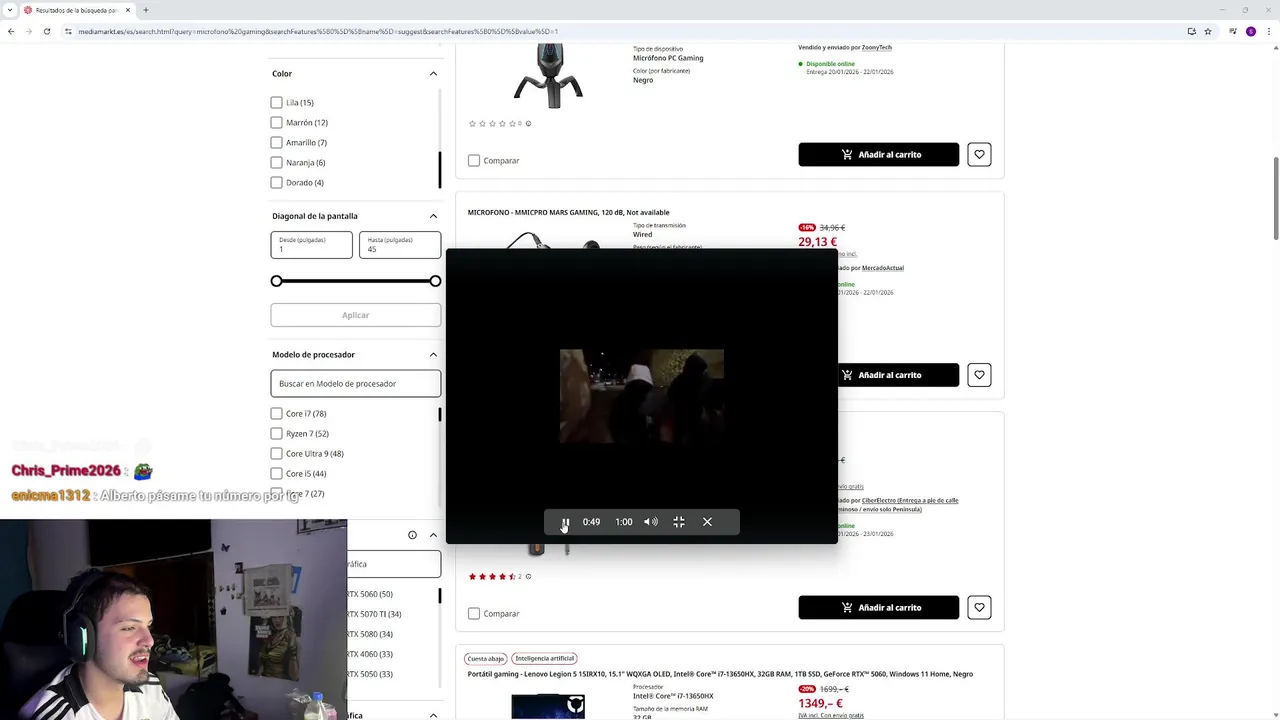Screen dimensions: 1280x720
Task: Open the Chrome profile avatar
Action: click(1251, 31)
